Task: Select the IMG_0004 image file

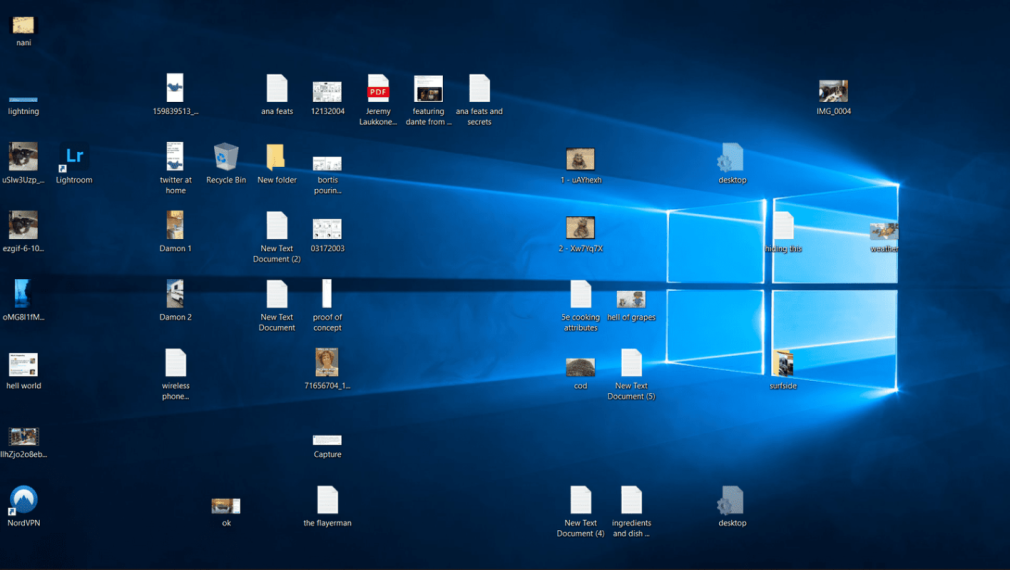Action: (x=834, y=97)
